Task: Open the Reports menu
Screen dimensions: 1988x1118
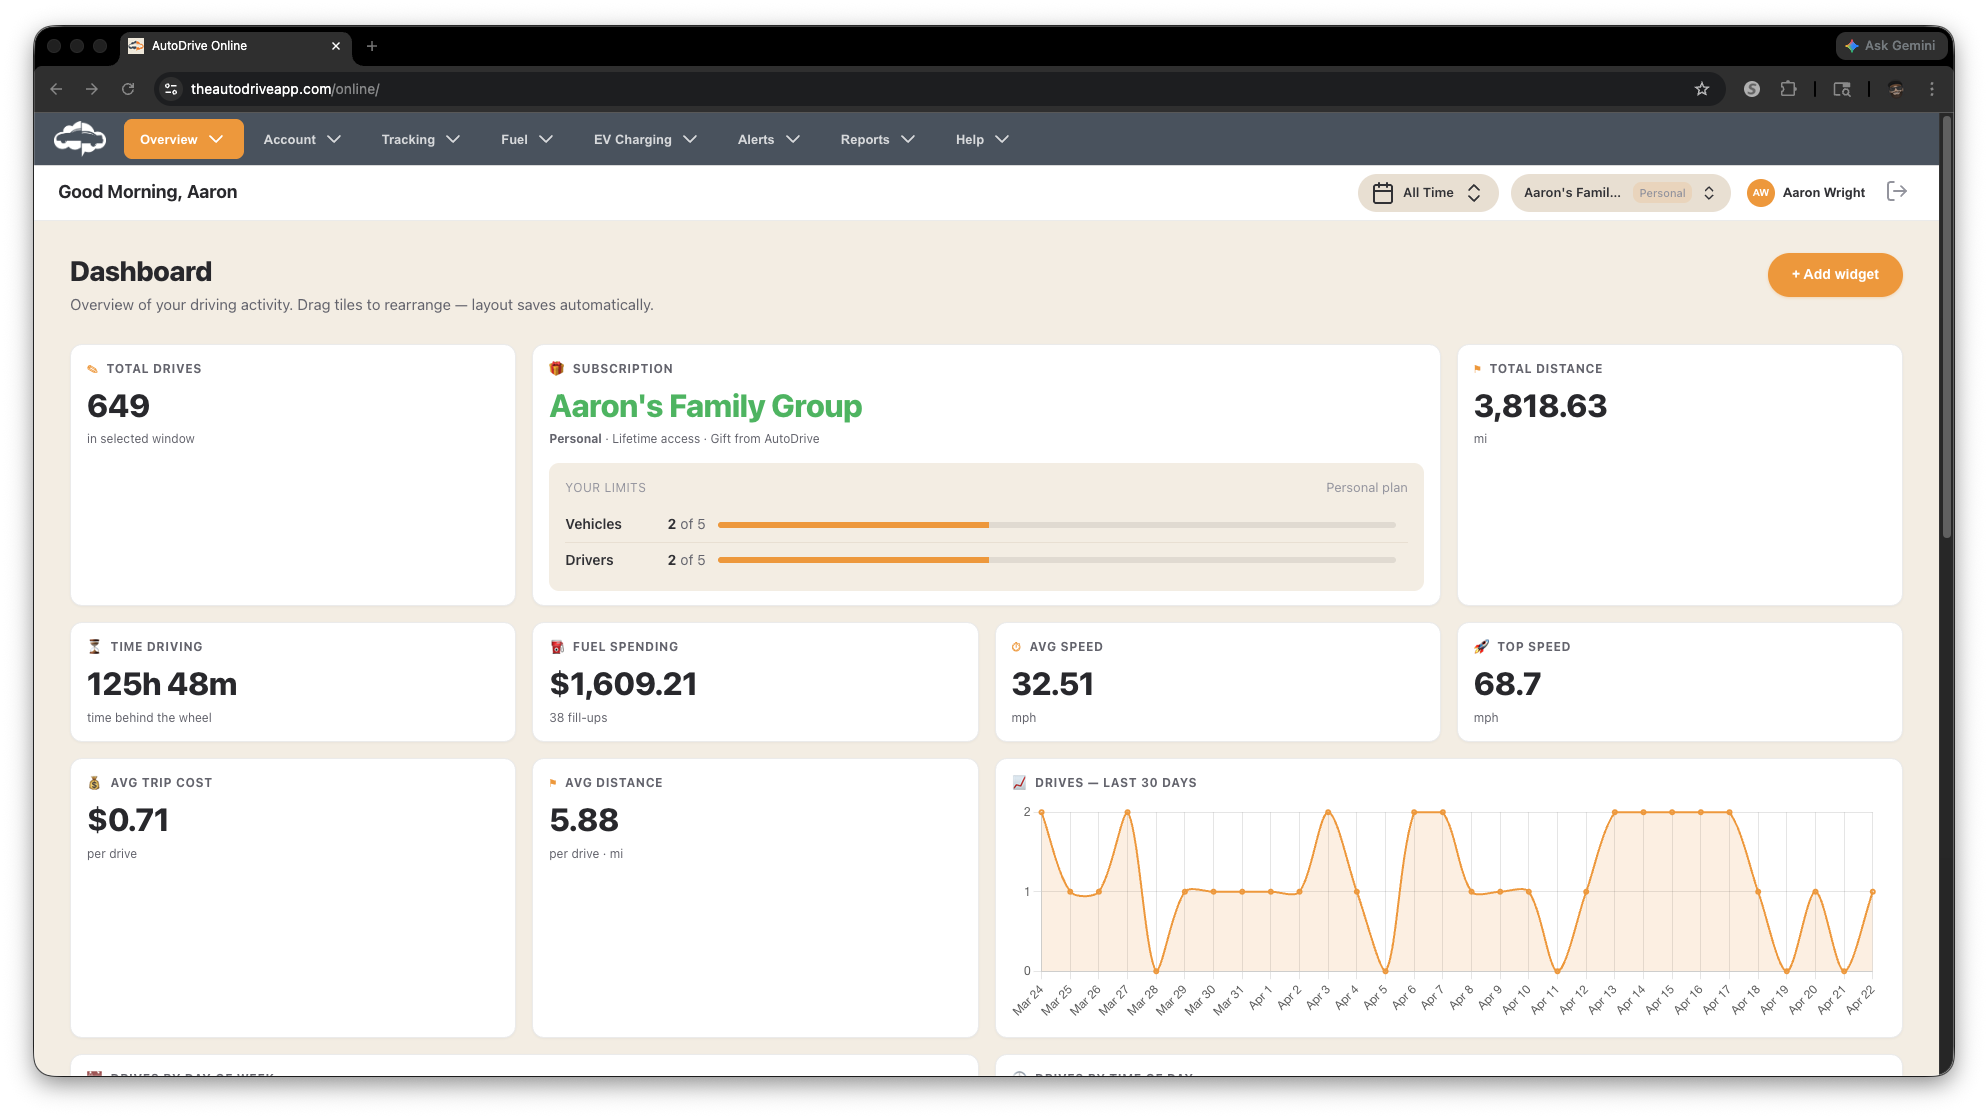Action: (x=877, y=139)
